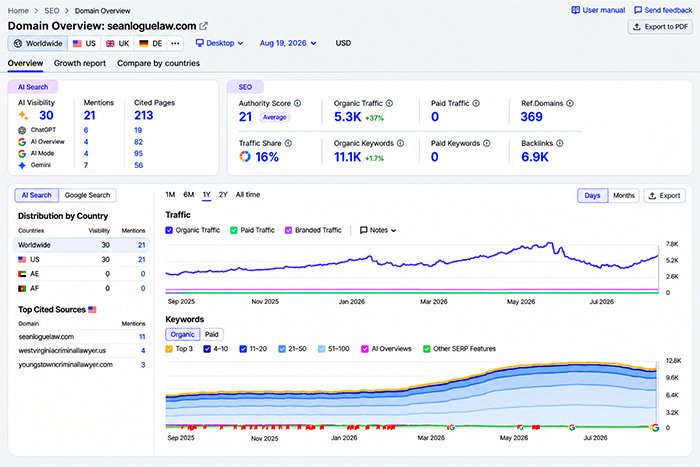The width and height of the screenshot is (700, 467).
Task: Switch to the Compare by countries tab
Action: click(158, 63)
